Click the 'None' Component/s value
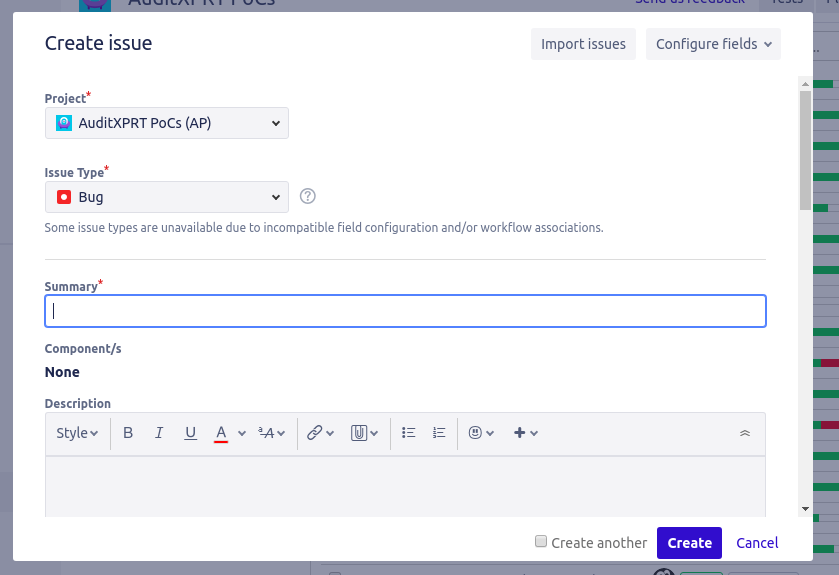839x575 pixels. pos(62,372)
